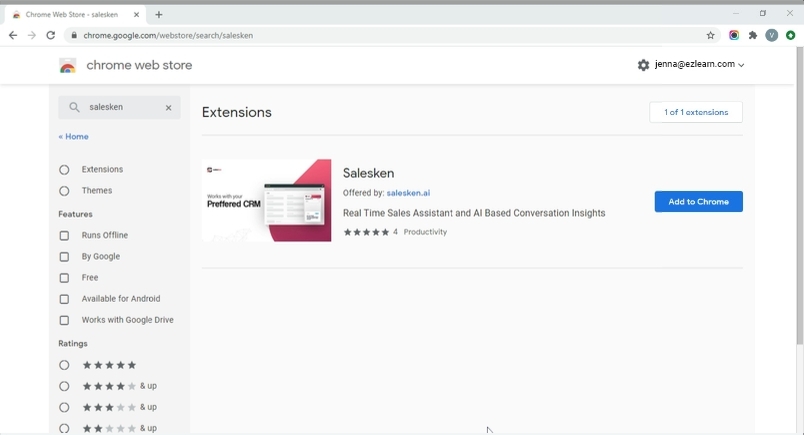Open the Chrome profile avatar
Screen dimensions: 804x435
[772, 35]
